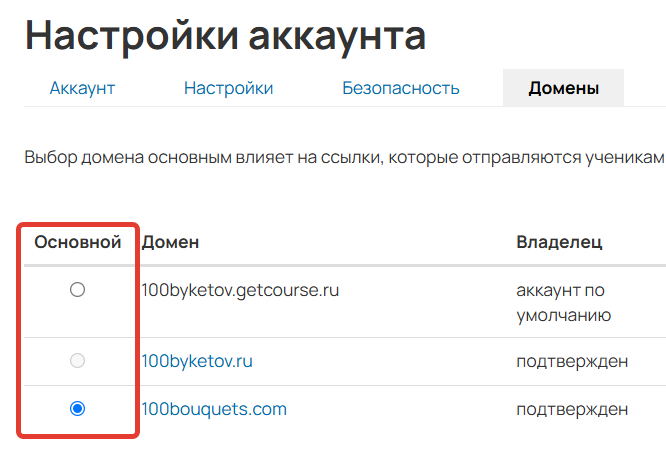
Task: Choose 100bouquets.com main domain radio
Action: click(x=77, y=408)
